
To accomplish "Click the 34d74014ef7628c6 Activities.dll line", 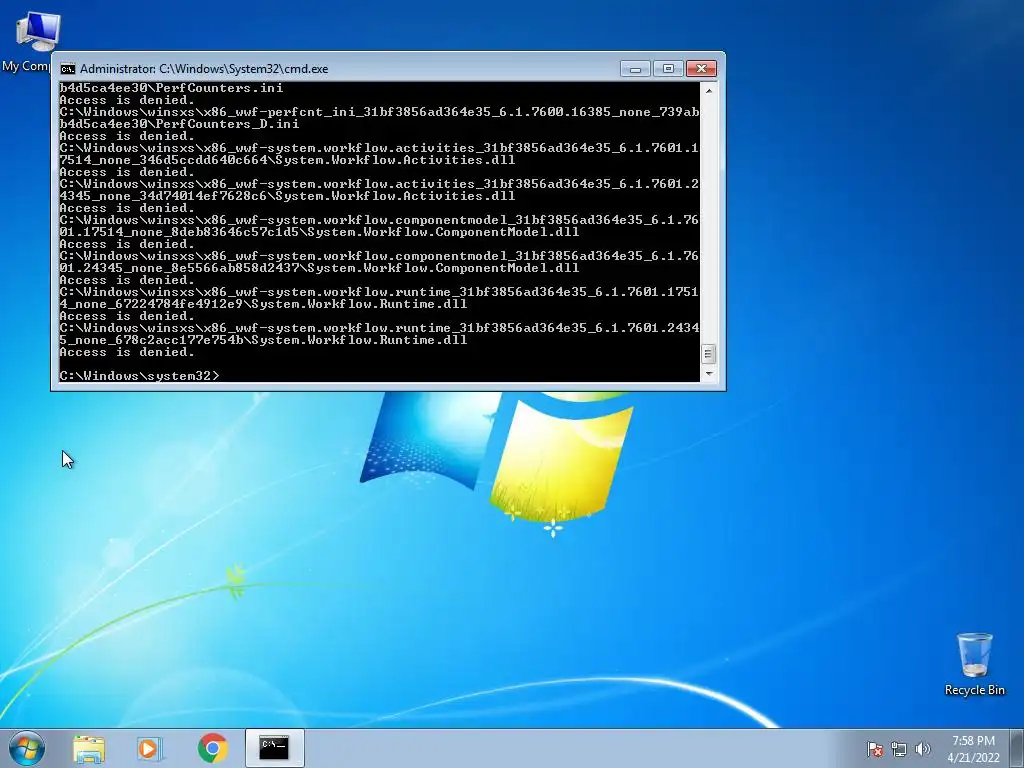I will [x=287, y=196].
